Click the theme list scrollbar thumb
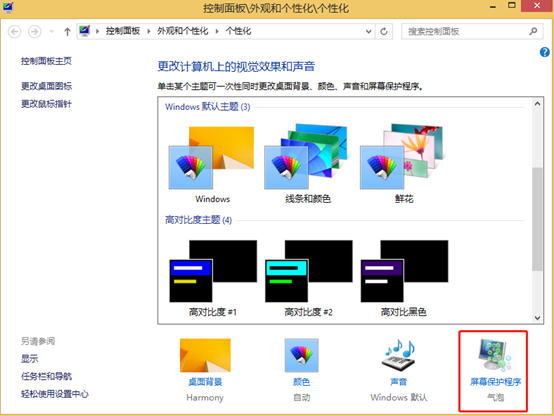This screenshot has height=416, width=554. click(x=537, y=219)
